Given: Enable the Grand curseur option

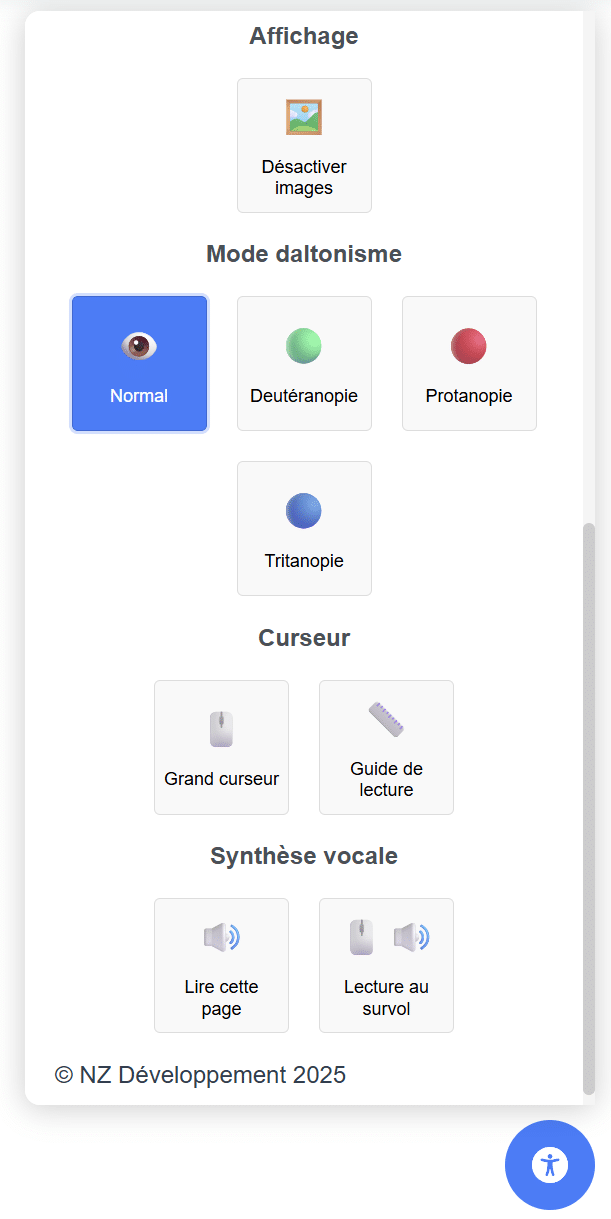Looking at the screenshot, I should [x=221, y=779].
